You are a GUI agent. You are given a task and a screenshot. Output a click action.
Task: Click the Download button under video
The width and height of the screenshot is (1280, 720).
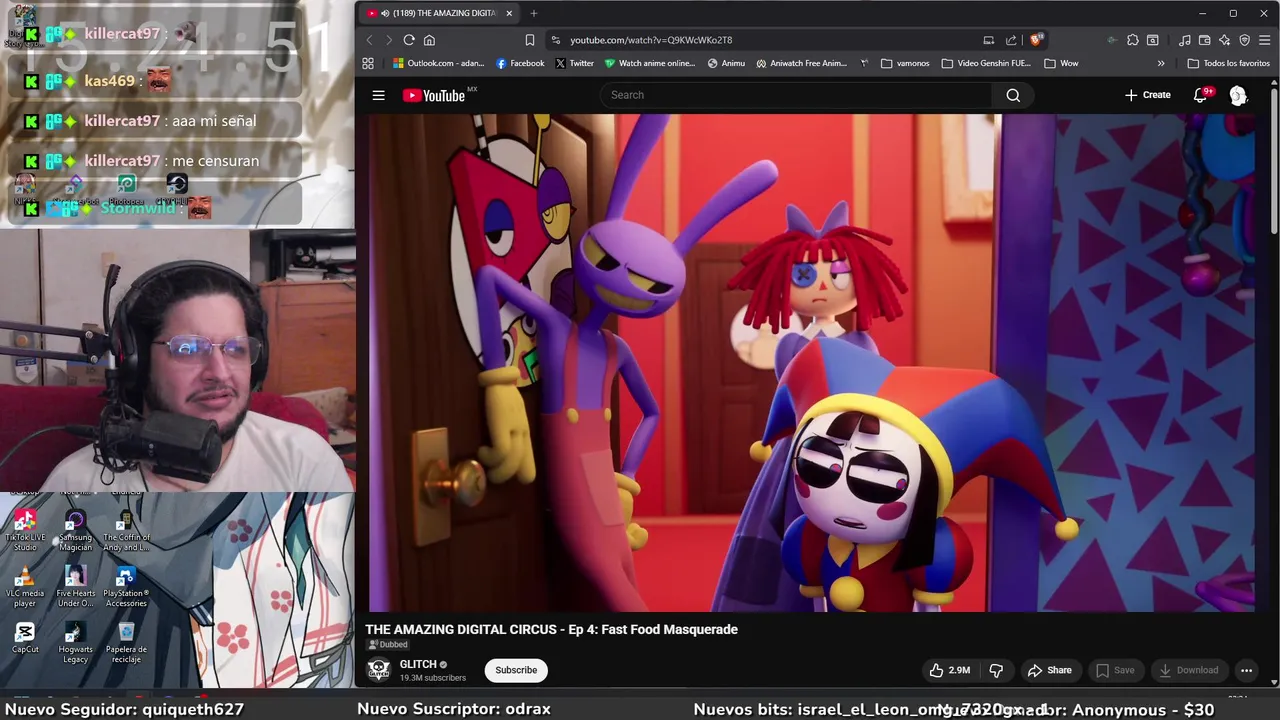(1188, 670)
